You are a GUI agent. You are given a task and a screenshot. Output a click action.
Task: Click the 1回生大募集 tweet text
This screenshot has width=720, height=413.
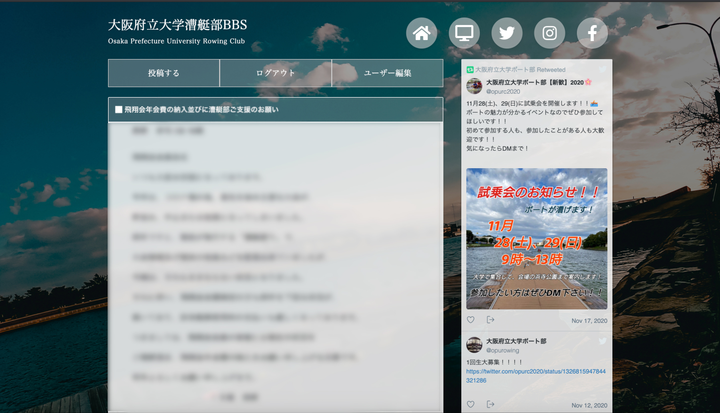pyautogui.click(x=494, y=362)
